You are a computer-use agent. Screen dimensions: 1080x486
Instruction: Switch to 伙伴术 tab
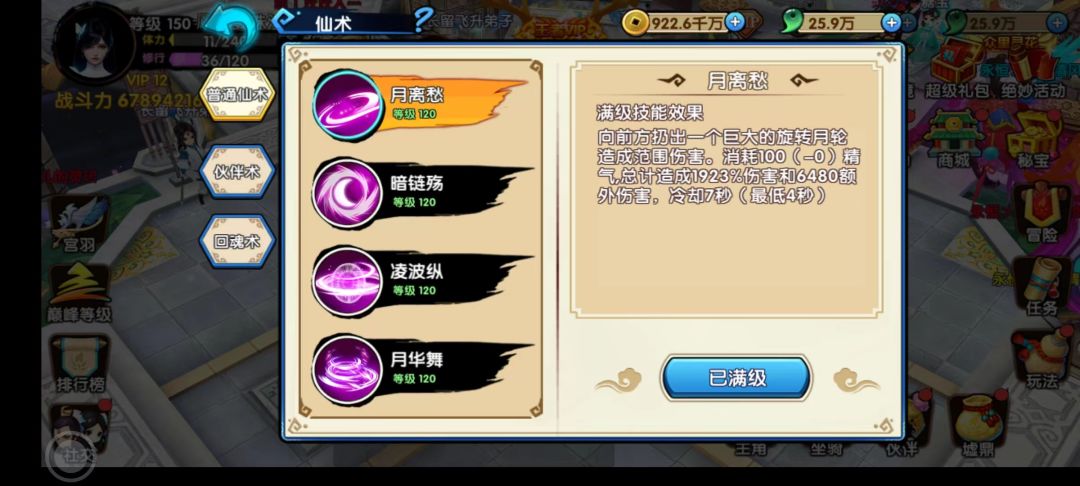[x=237, y=171]
